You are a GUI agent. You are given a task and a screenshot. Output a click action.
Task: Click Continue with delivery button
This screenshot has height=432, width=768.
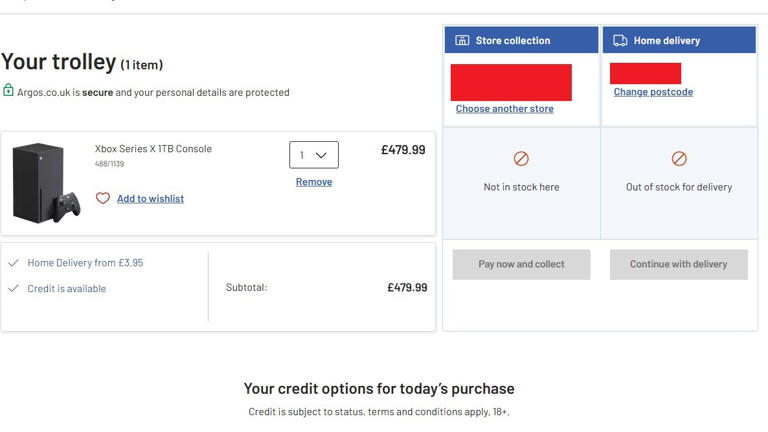click(x=679, y=264)
